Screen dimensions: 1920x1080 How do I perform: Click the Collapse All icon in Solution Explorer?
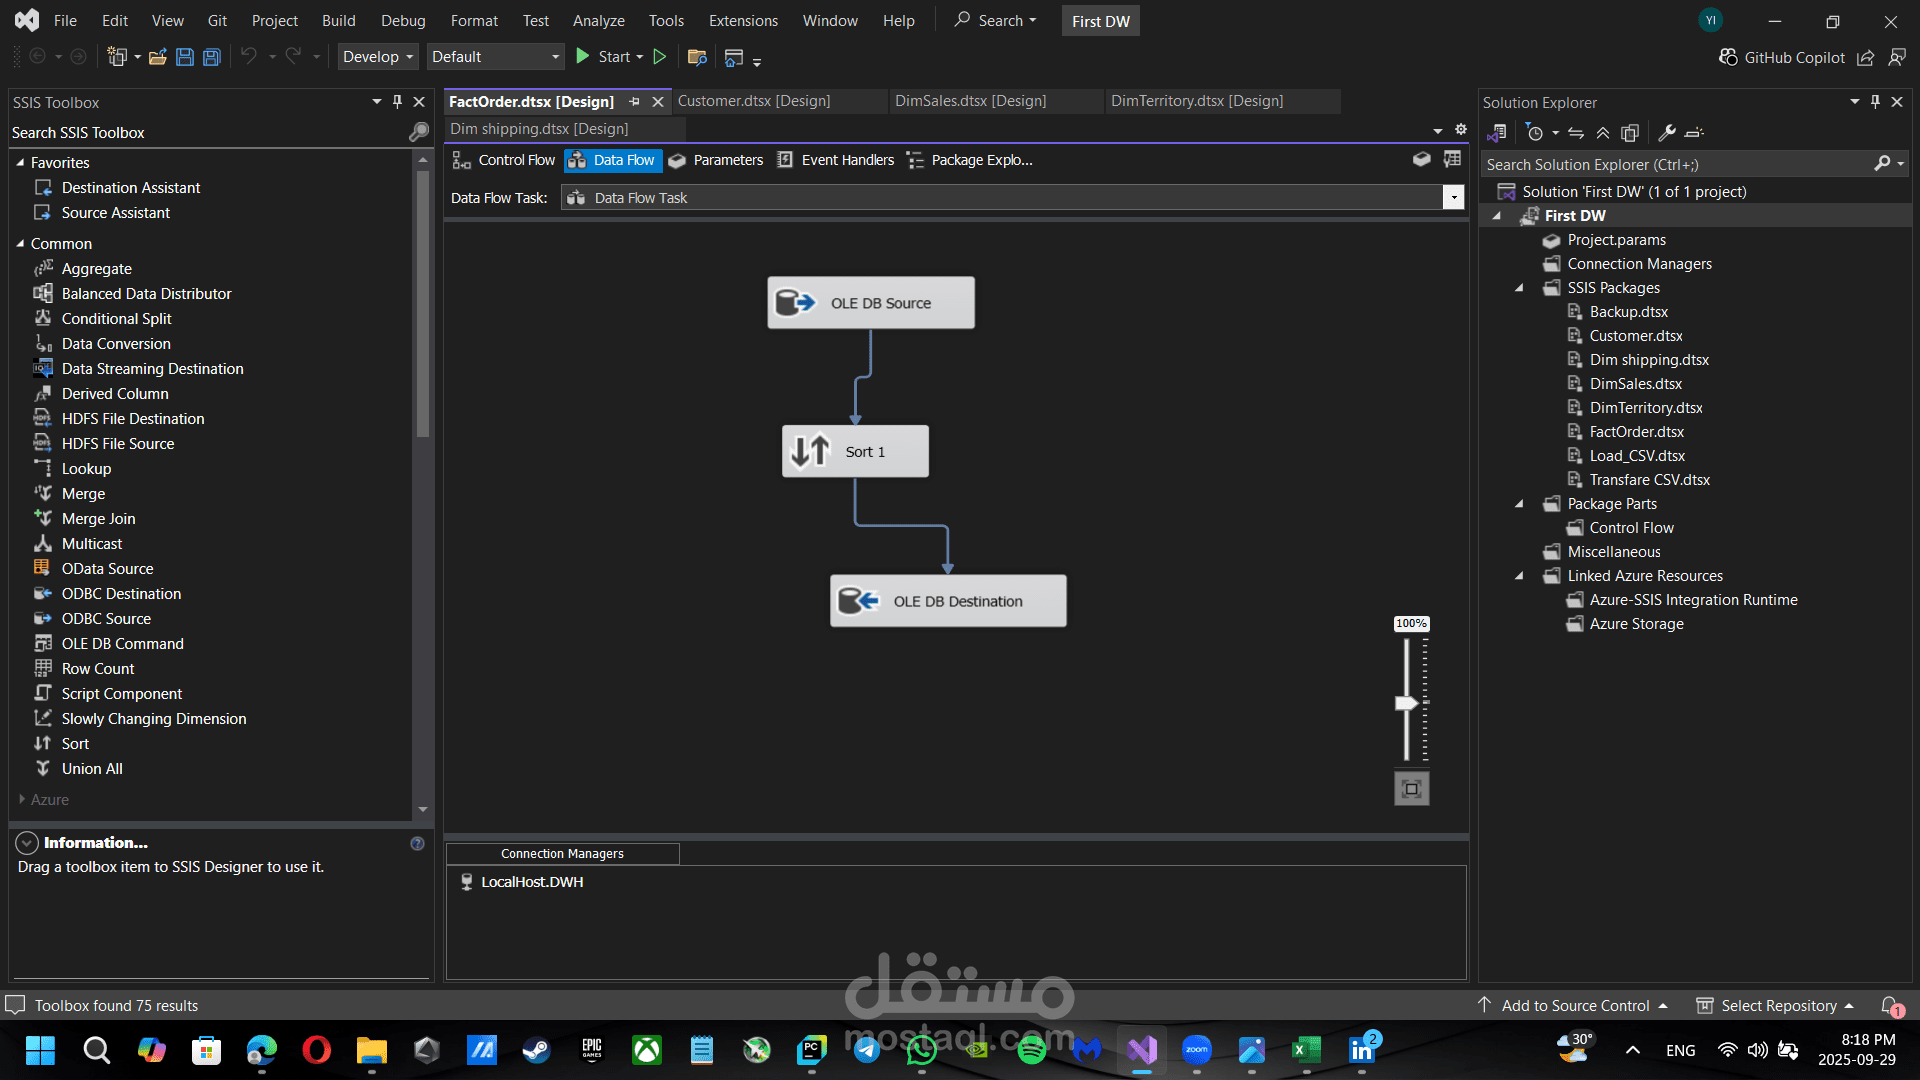click(1603, 133)
